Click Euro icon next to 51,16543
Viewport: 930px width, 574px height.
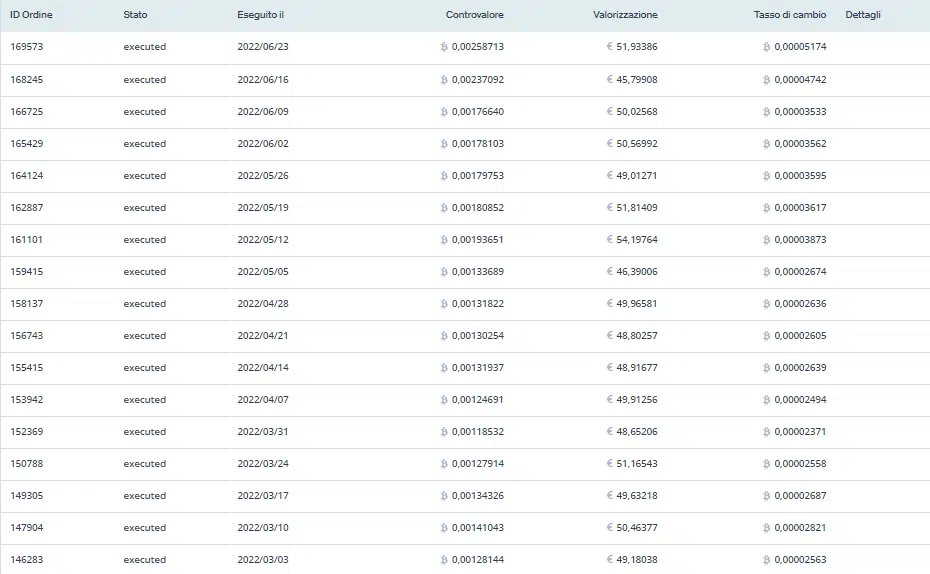click(609, 464)
